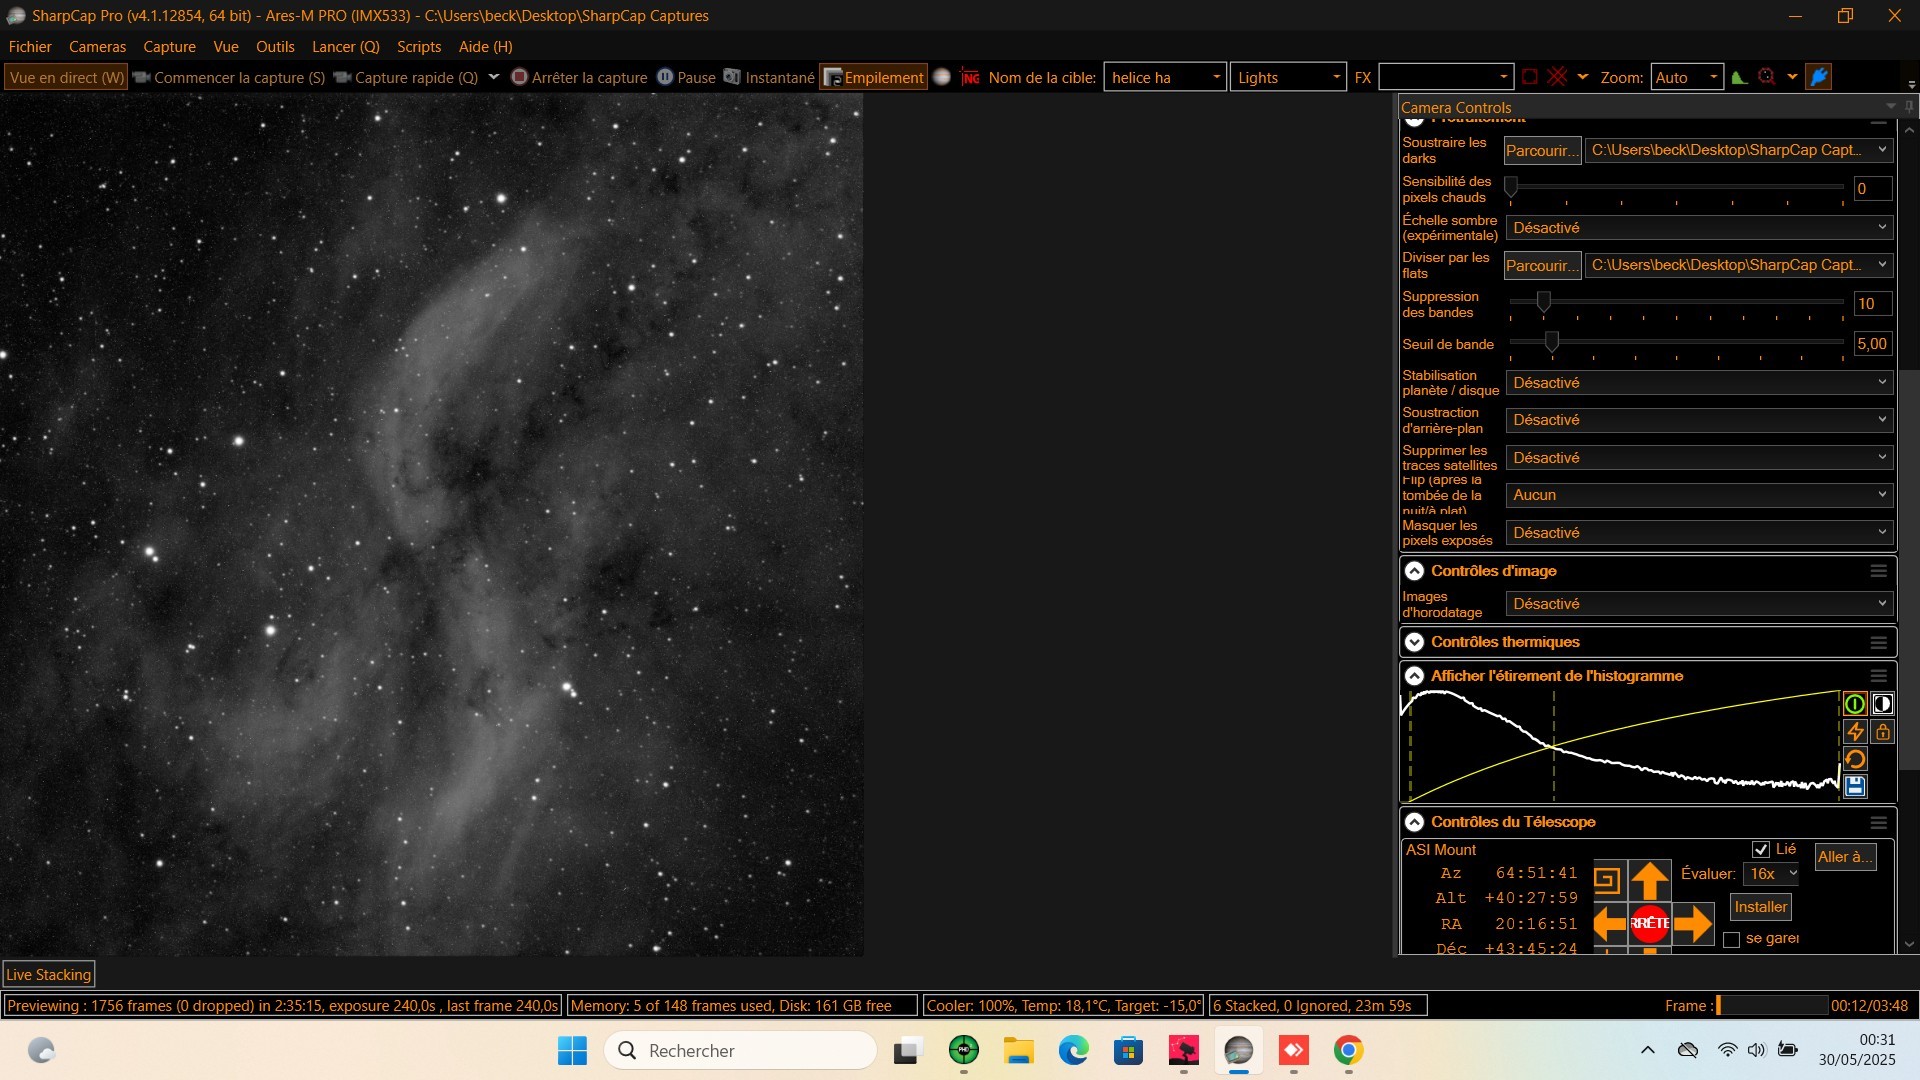Apply auto-stretch with the lightning bolt icon
The width and height of the screenshot is (1920, 1080).
coord(1854,732)
